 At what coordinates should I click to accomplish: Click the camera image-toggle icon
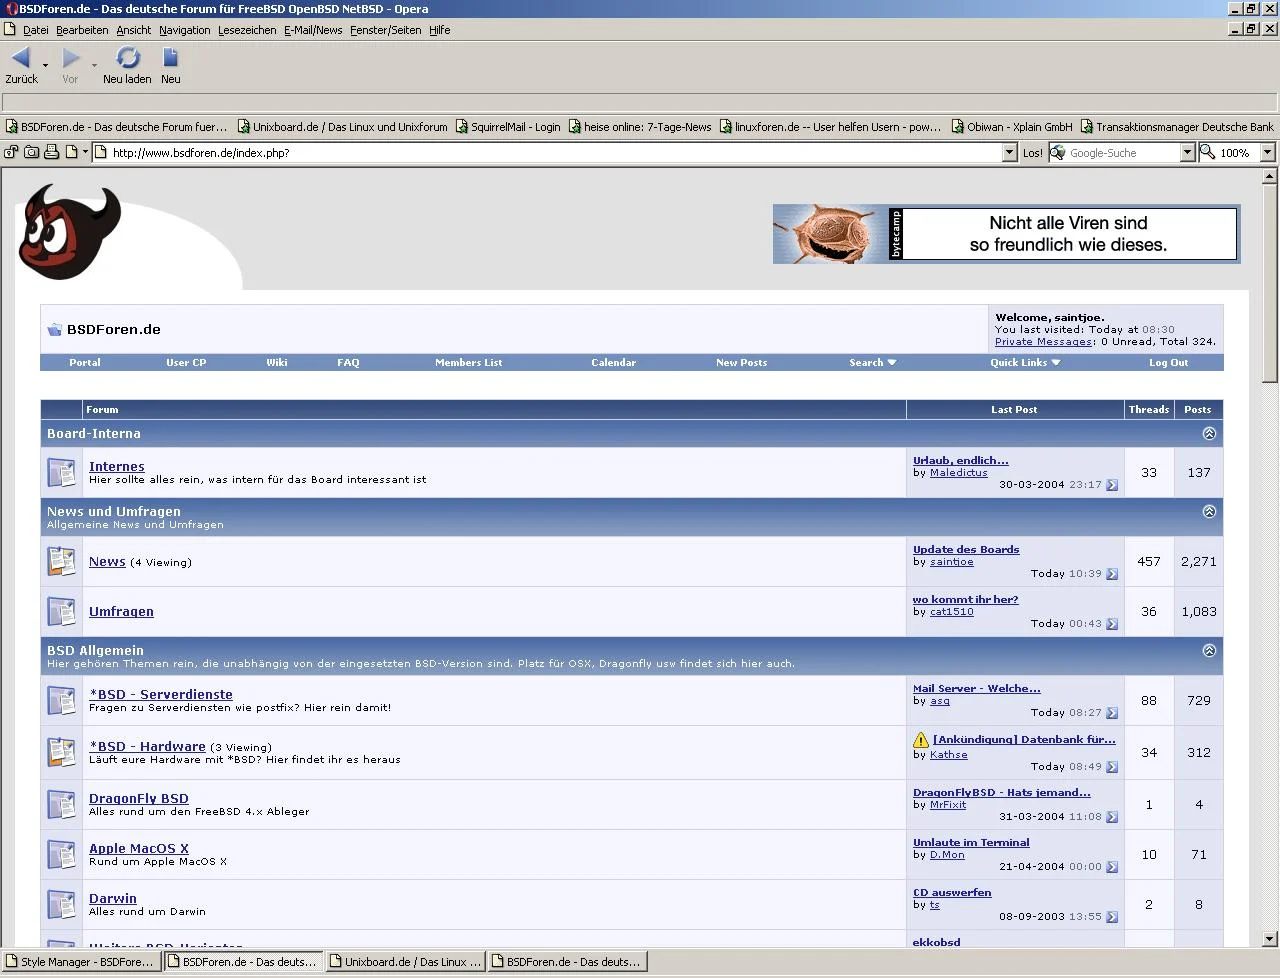(x=32, y=153)
